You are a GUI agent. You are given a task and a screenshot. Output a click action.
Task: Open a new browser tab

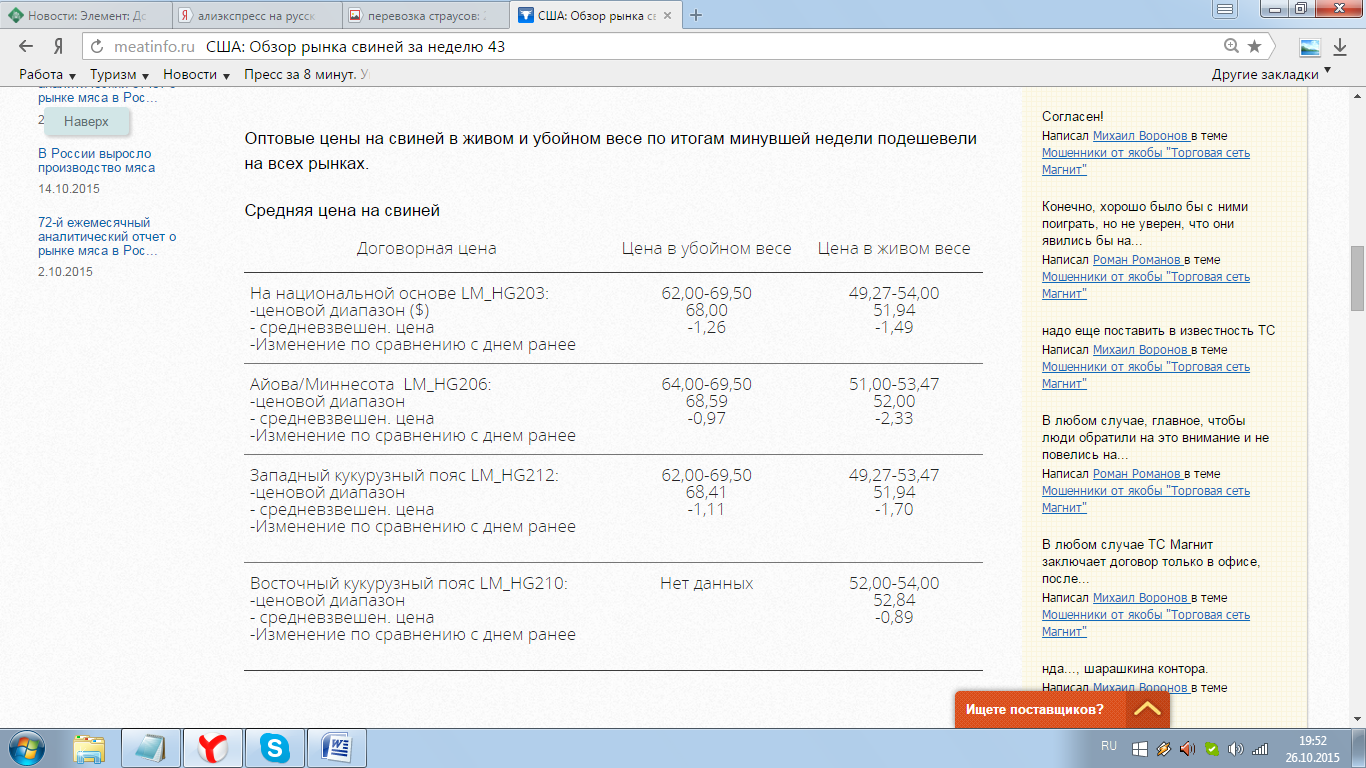[697, 15]
